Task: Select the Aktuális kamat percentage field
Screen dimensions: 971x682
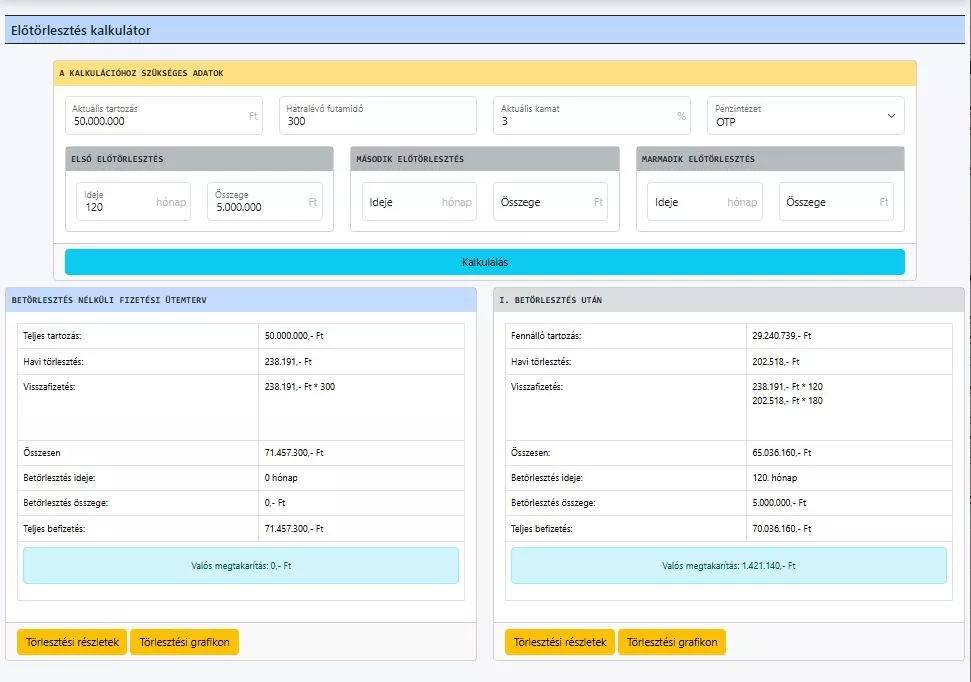Action: pyautogui.click(x=594, y=116)
